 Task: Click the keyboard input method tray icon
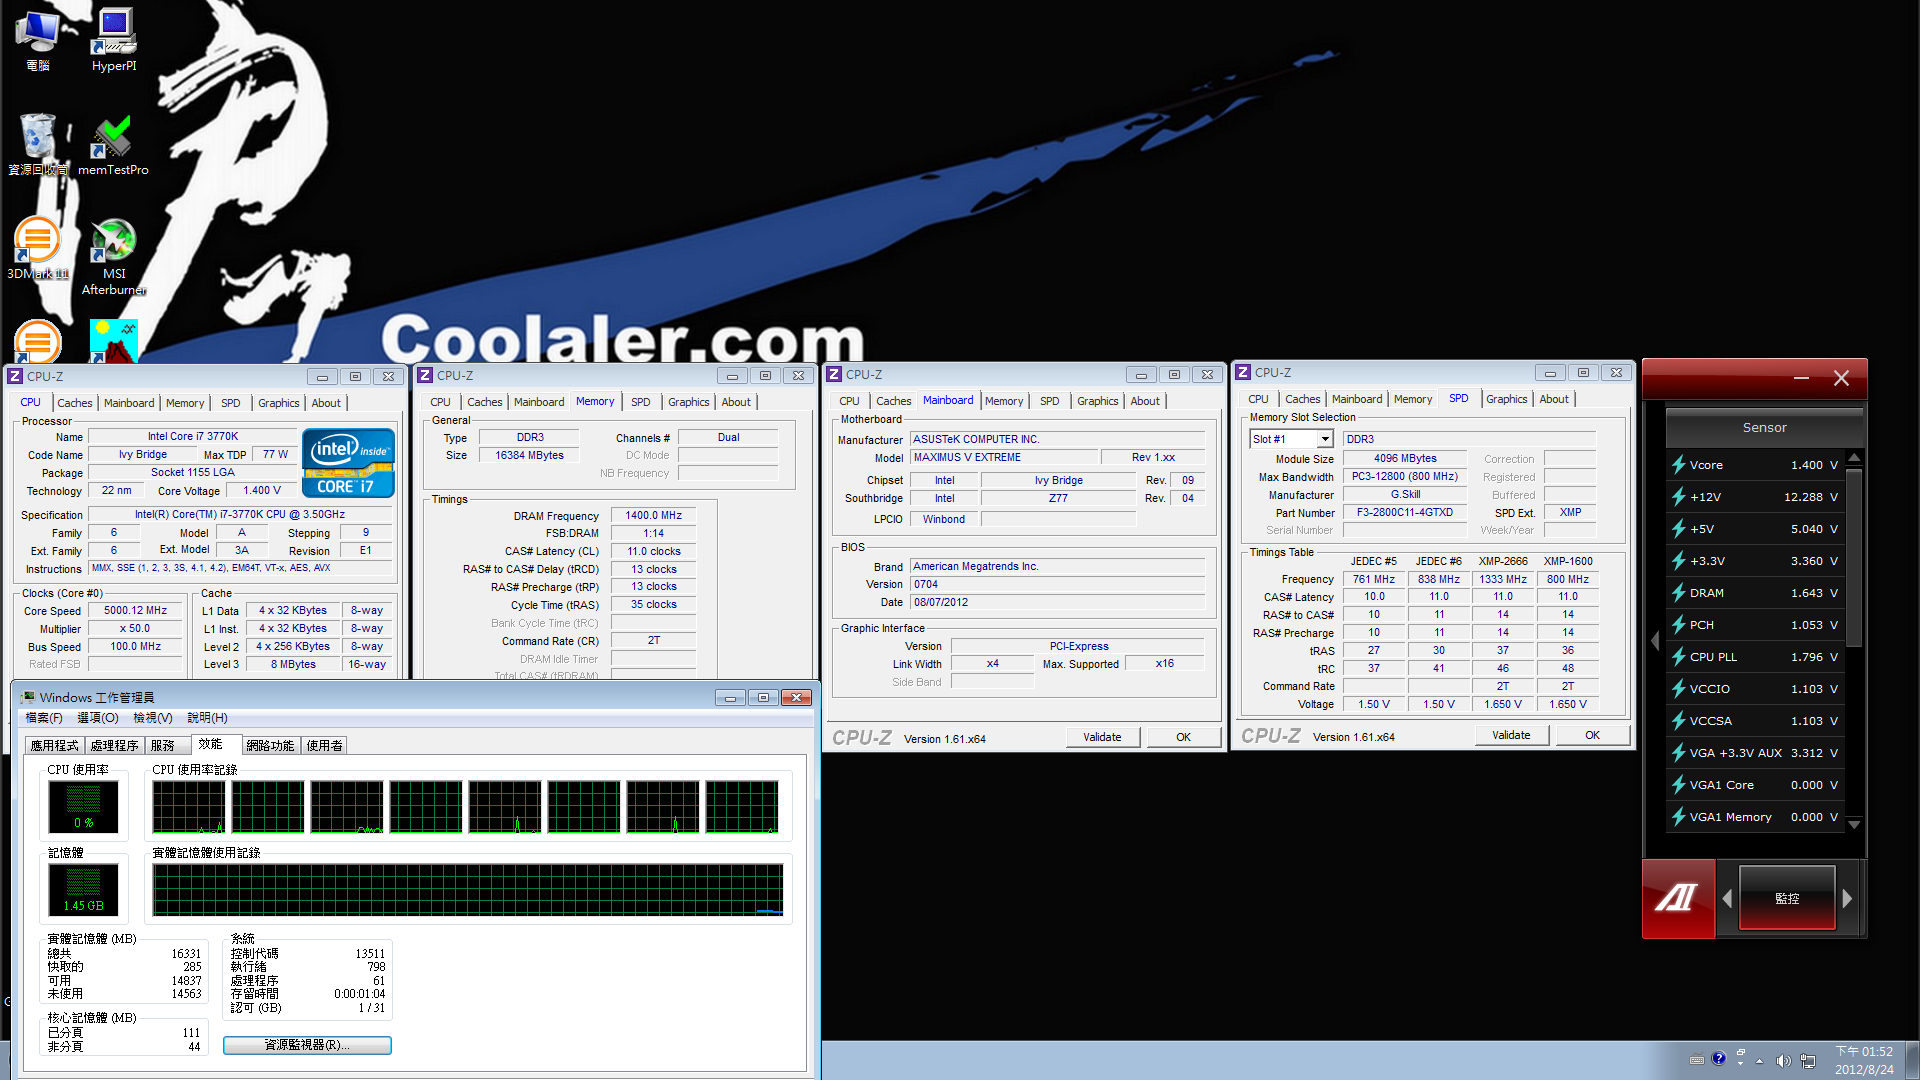1696,1060
